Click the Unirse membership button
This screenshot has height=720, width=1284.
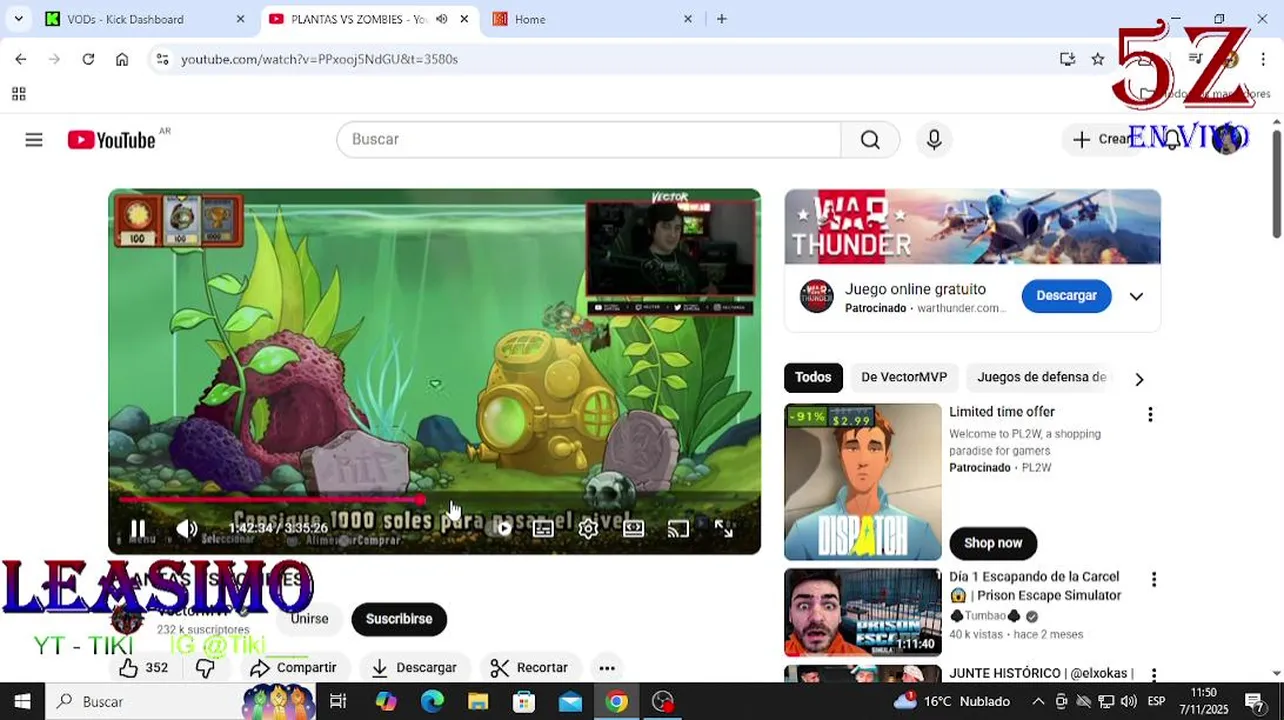(309, 619)
